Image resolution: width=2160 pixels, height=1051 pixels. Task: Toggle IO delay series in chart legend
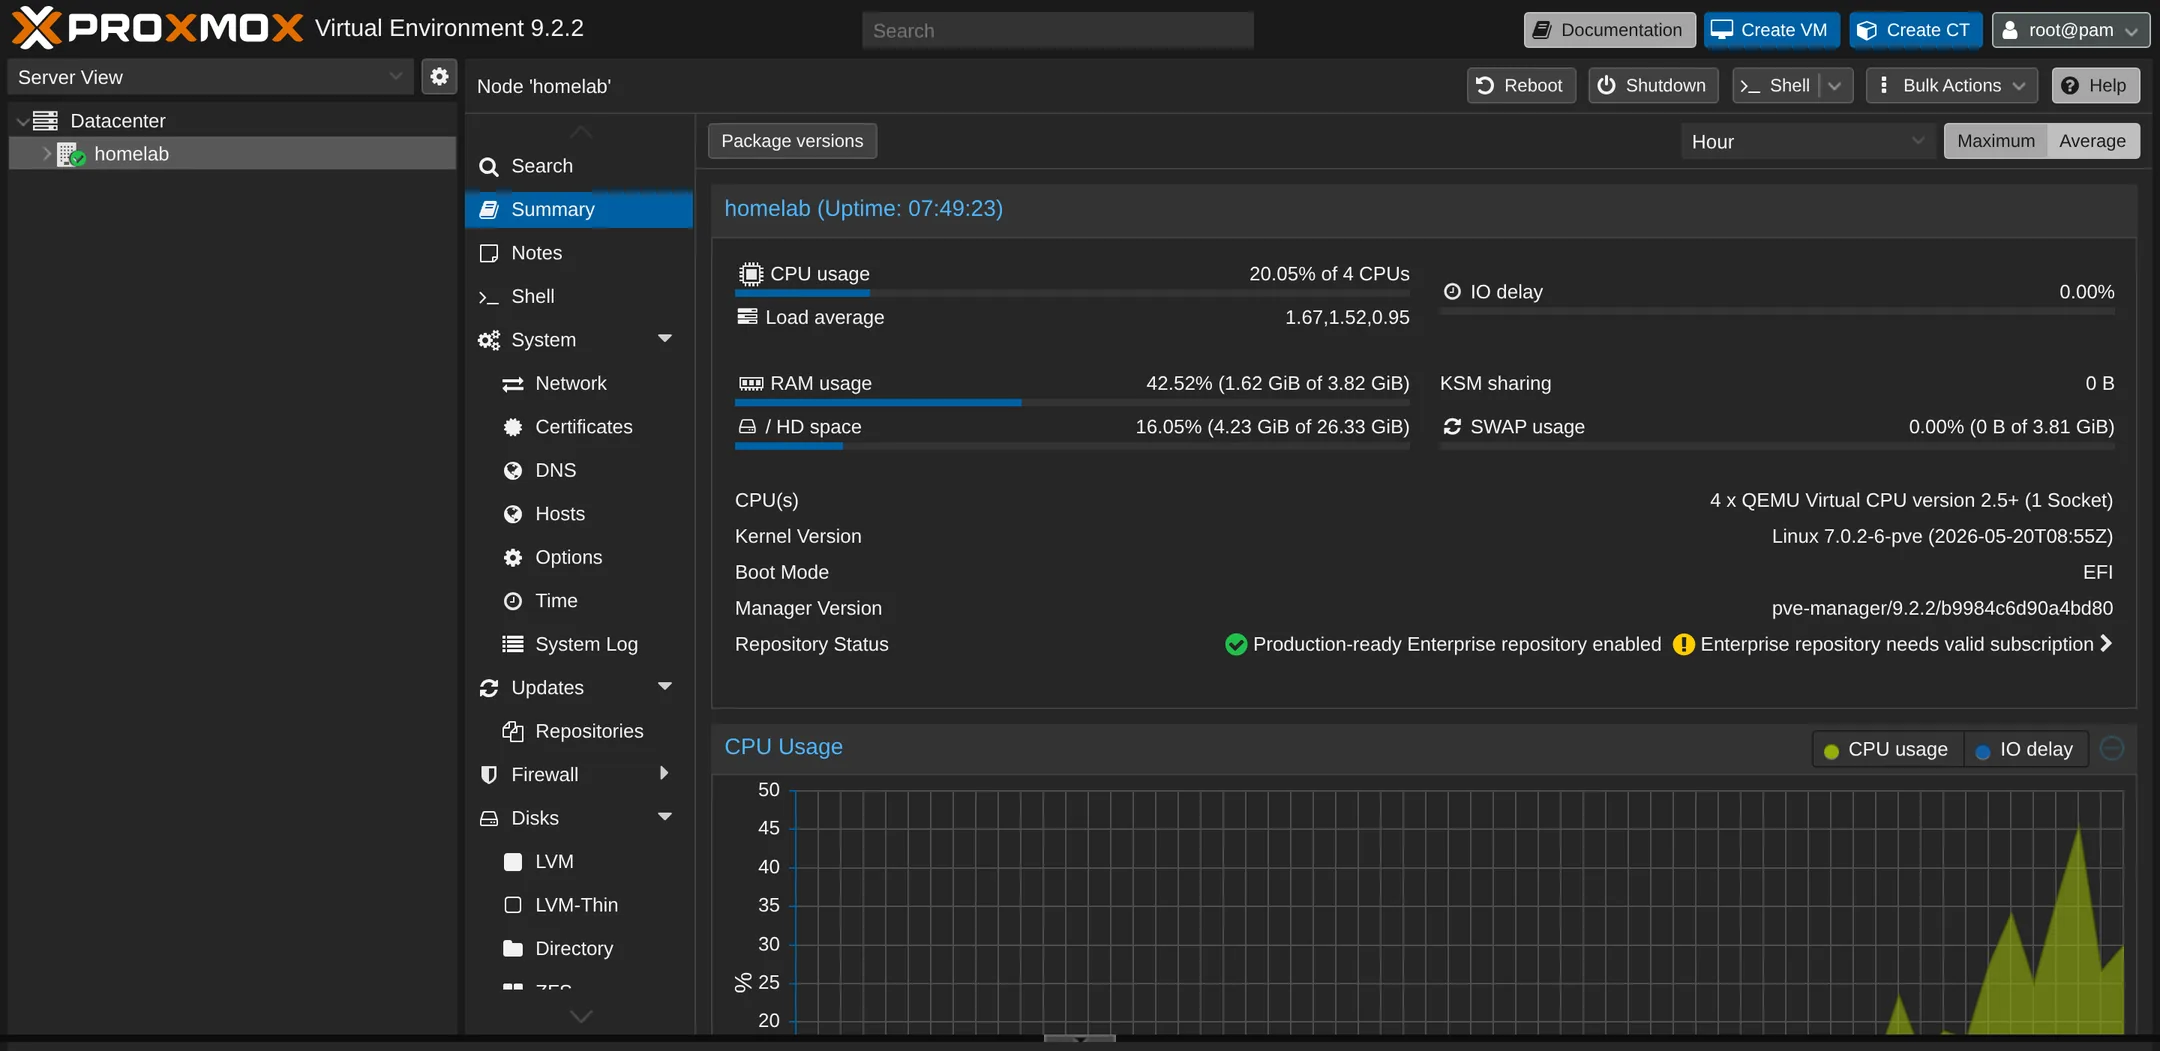point(2026,750)
